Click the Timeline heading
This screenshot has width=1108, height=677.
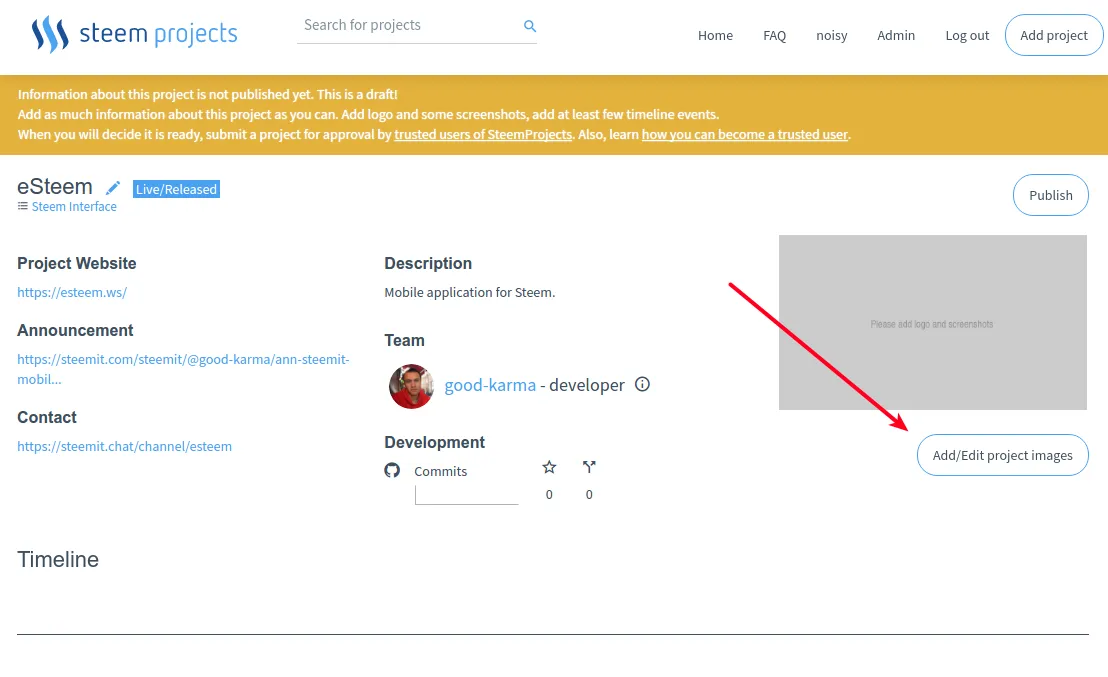[58, 559]
